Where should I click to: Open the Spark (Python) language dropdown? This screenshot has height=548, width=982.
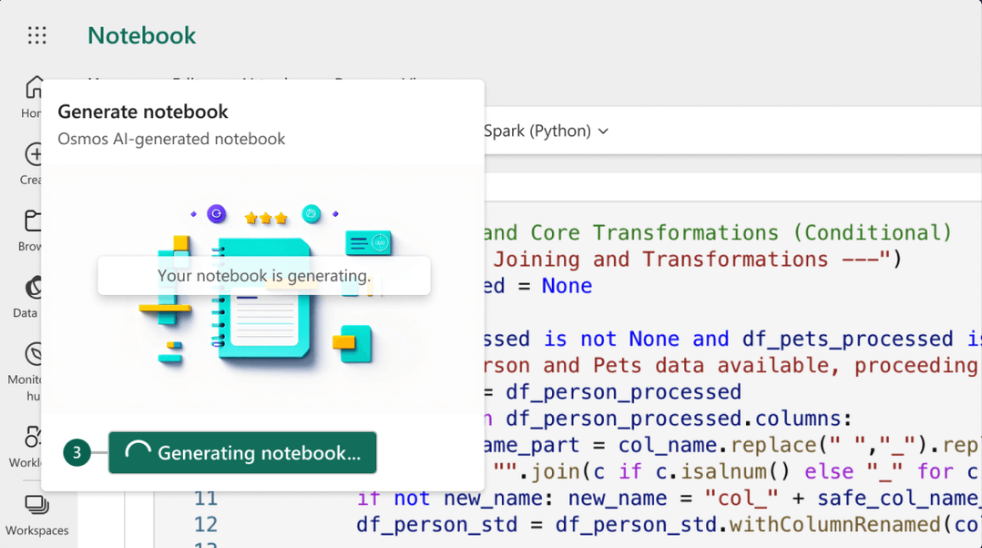pos(545,131)
